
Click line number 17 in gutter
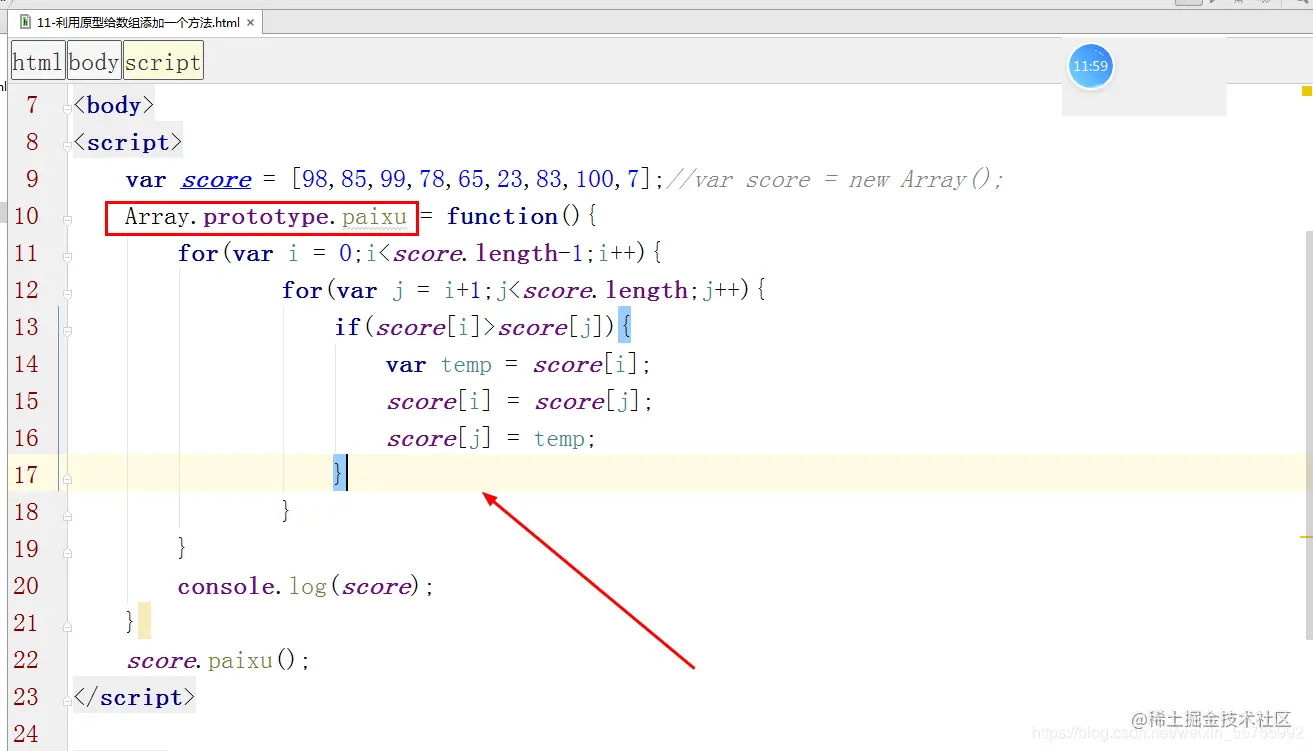pos(27,475)
